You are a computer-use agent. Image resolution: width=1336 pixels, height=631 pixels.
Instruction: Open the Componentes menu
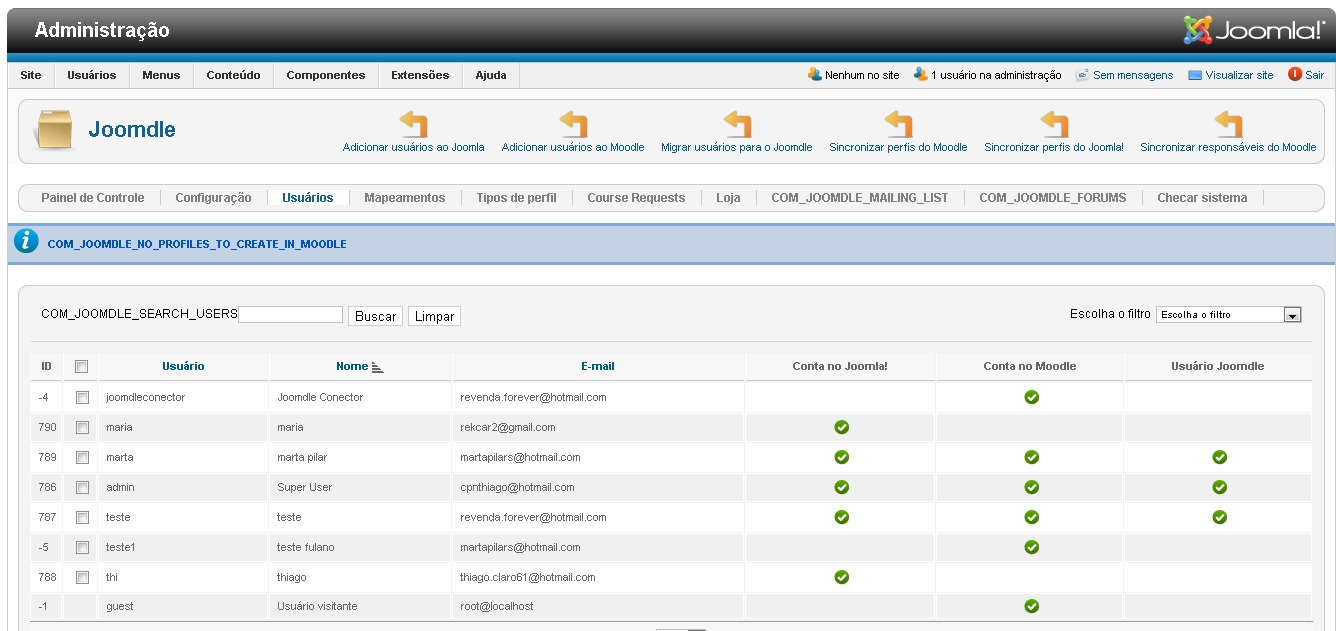(325, 75)
